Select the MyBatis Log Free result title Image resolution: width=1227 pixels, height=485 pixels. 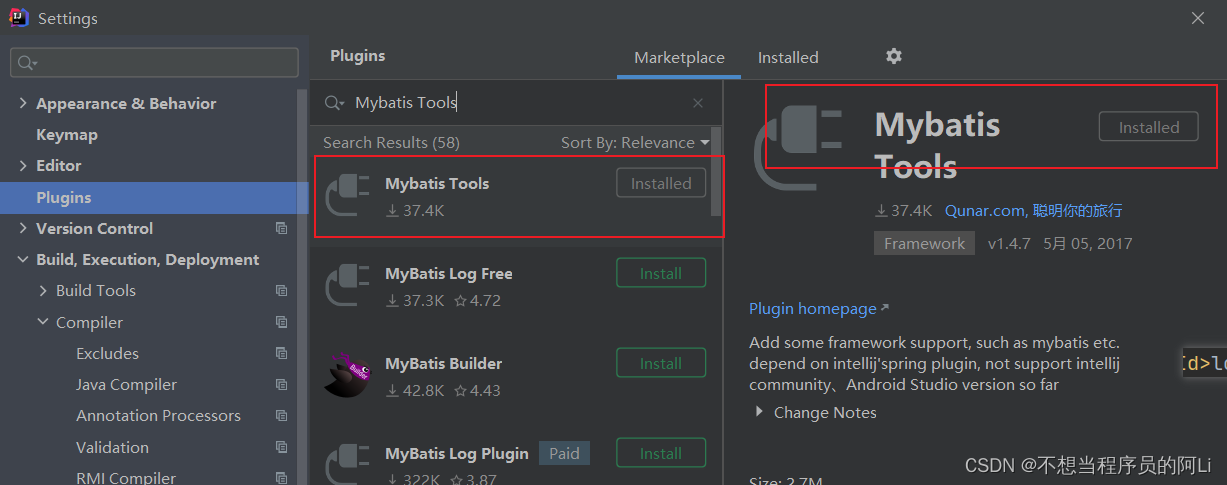[x=449, y=273]
